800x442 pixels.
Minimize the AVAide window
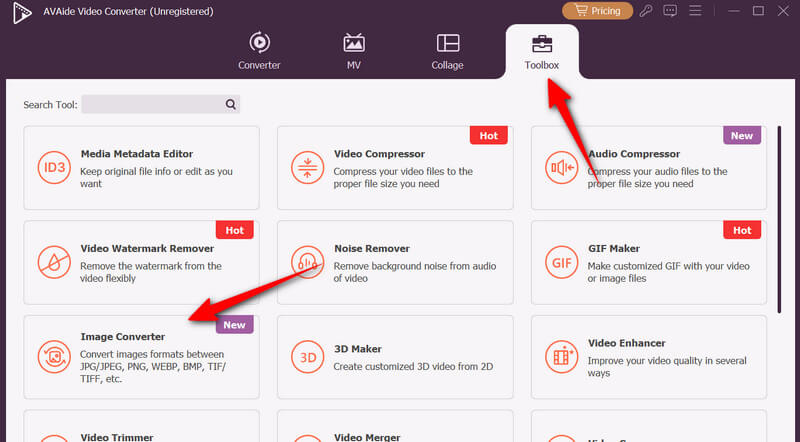click(734, 11)
